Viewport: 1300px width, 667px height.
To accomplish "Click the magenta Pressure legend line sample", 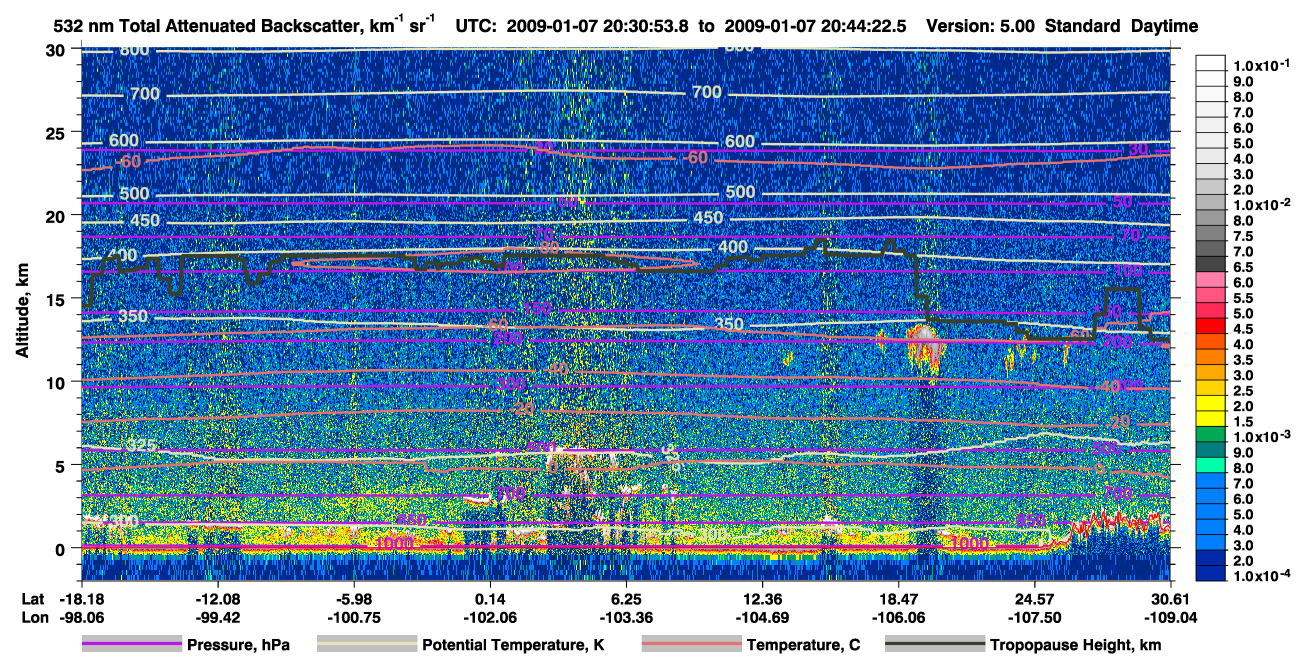I will [x=131, y=645].
